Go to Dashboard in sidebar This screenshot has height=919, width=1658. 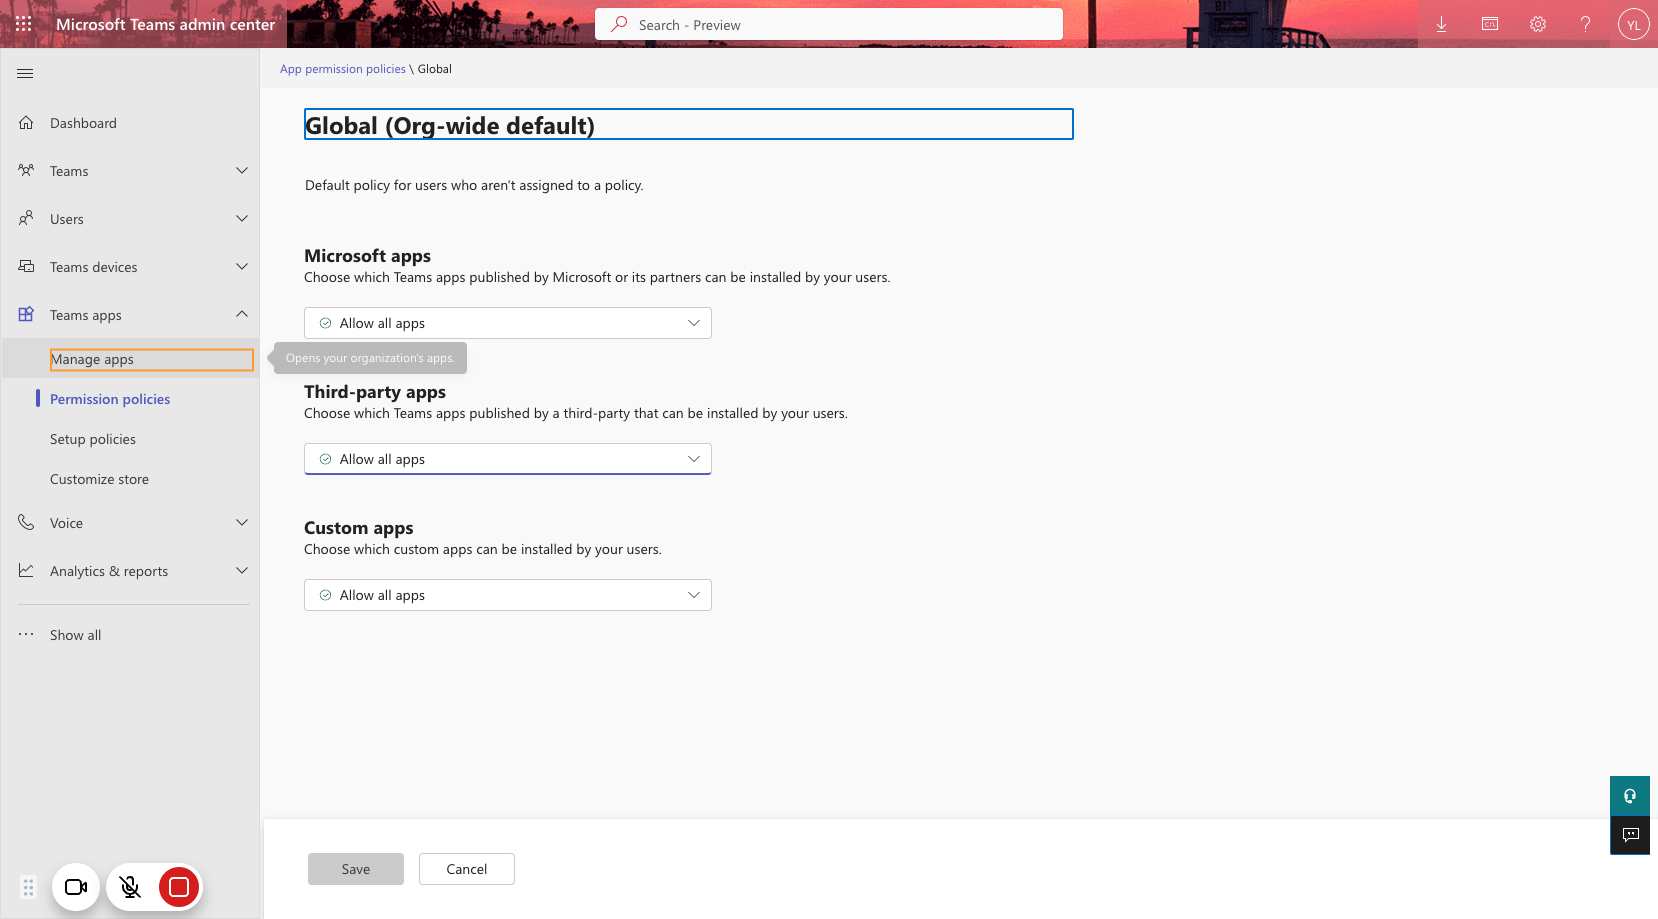83,123
